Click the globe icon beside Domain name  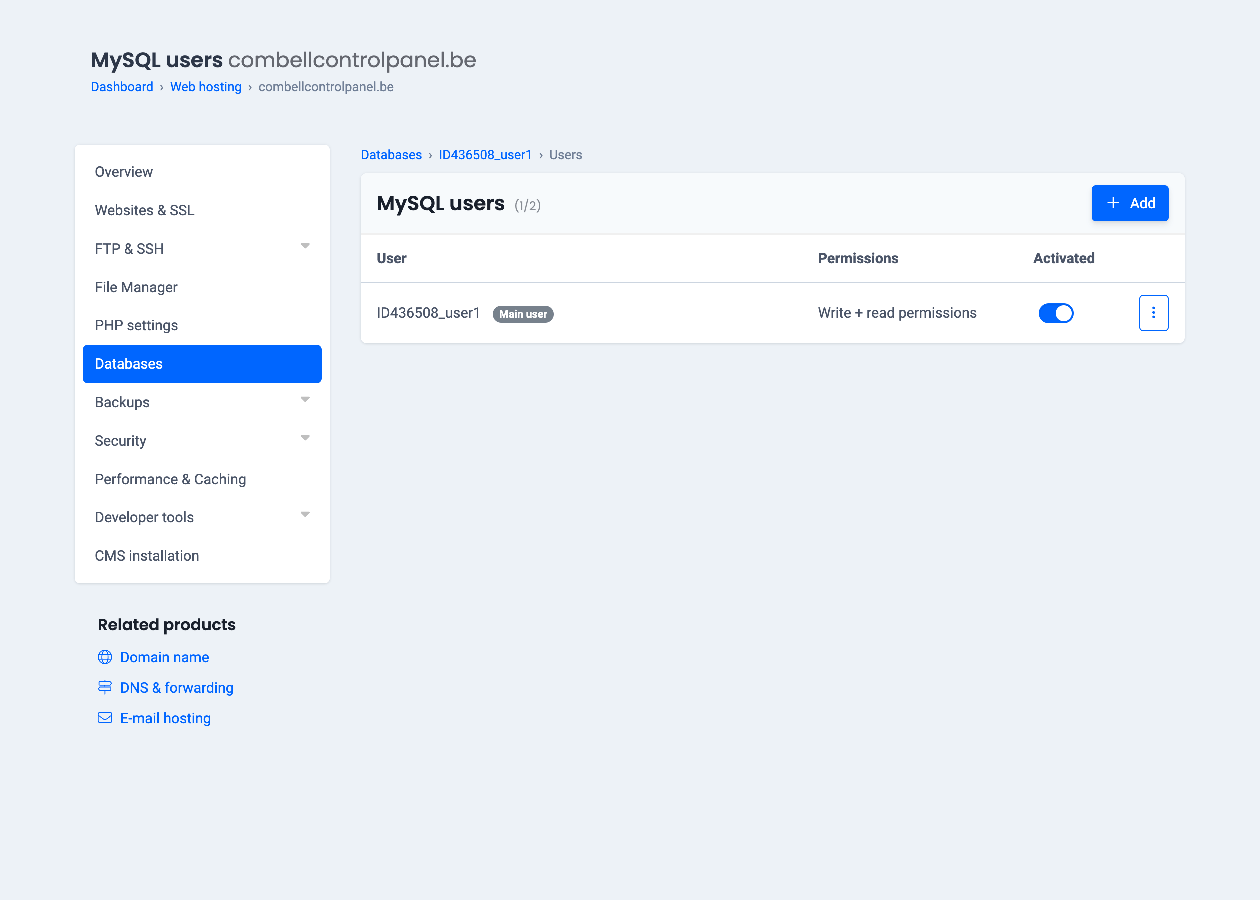105,657
